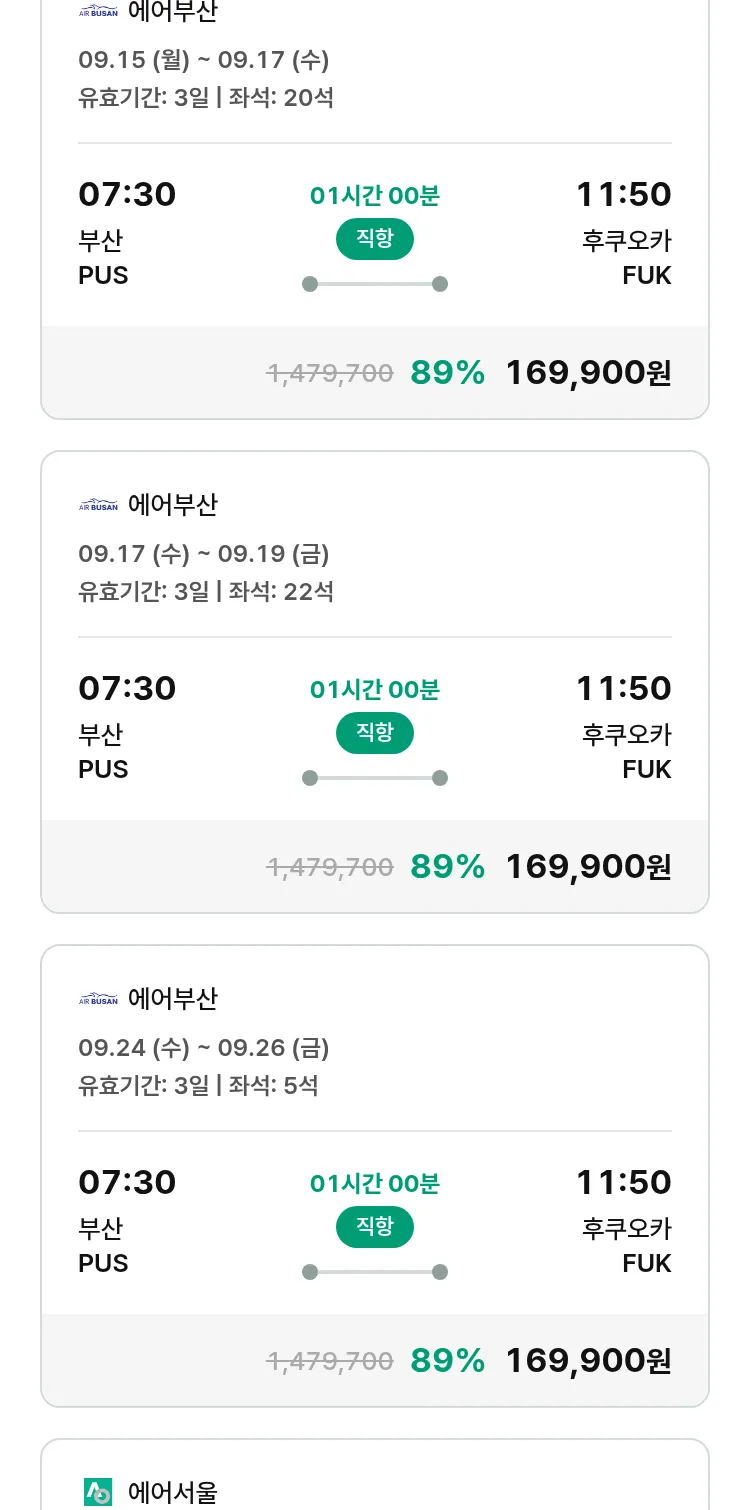Click the 07:30 departure time on the 09.17 flight

127,688
